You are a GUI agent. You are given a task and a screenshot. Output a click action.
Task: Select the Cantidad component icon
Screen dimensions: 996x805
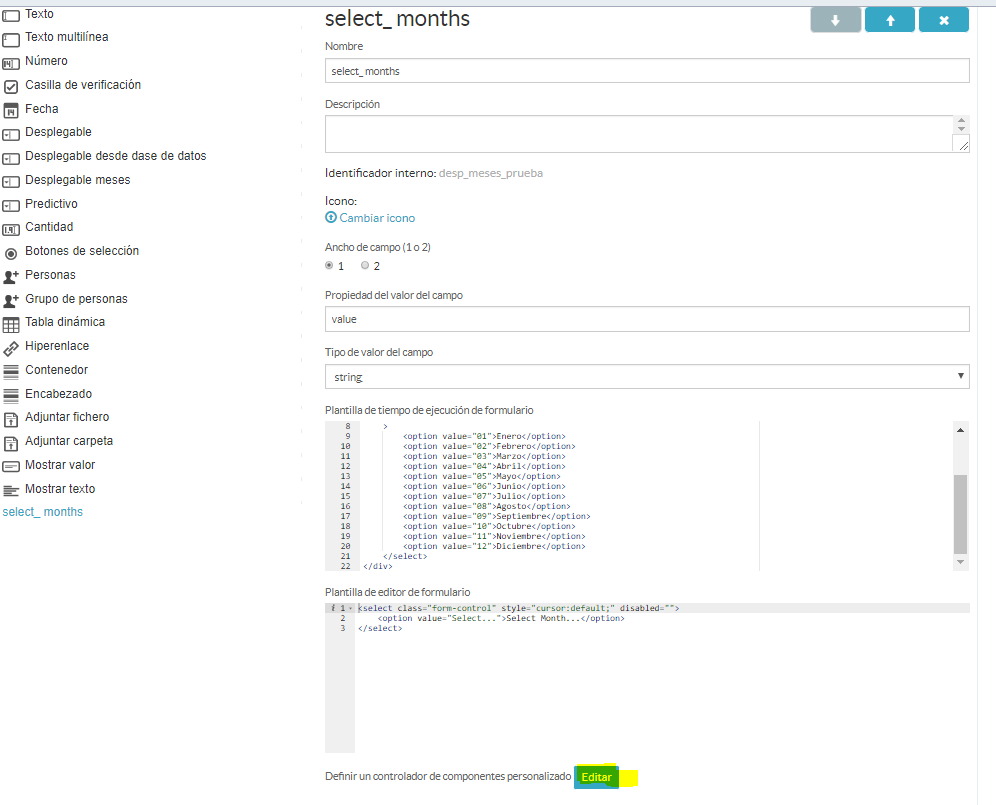[x=11, y=229]
